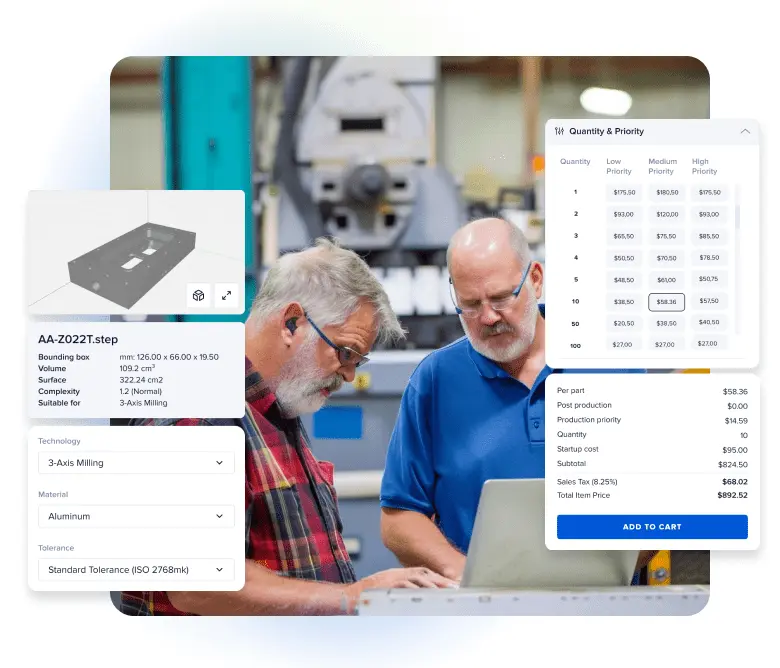Image resolution: width=780 pixels, height=668 pixels.
Task: Select High Priority price for quantity 1
Action: 709,192
